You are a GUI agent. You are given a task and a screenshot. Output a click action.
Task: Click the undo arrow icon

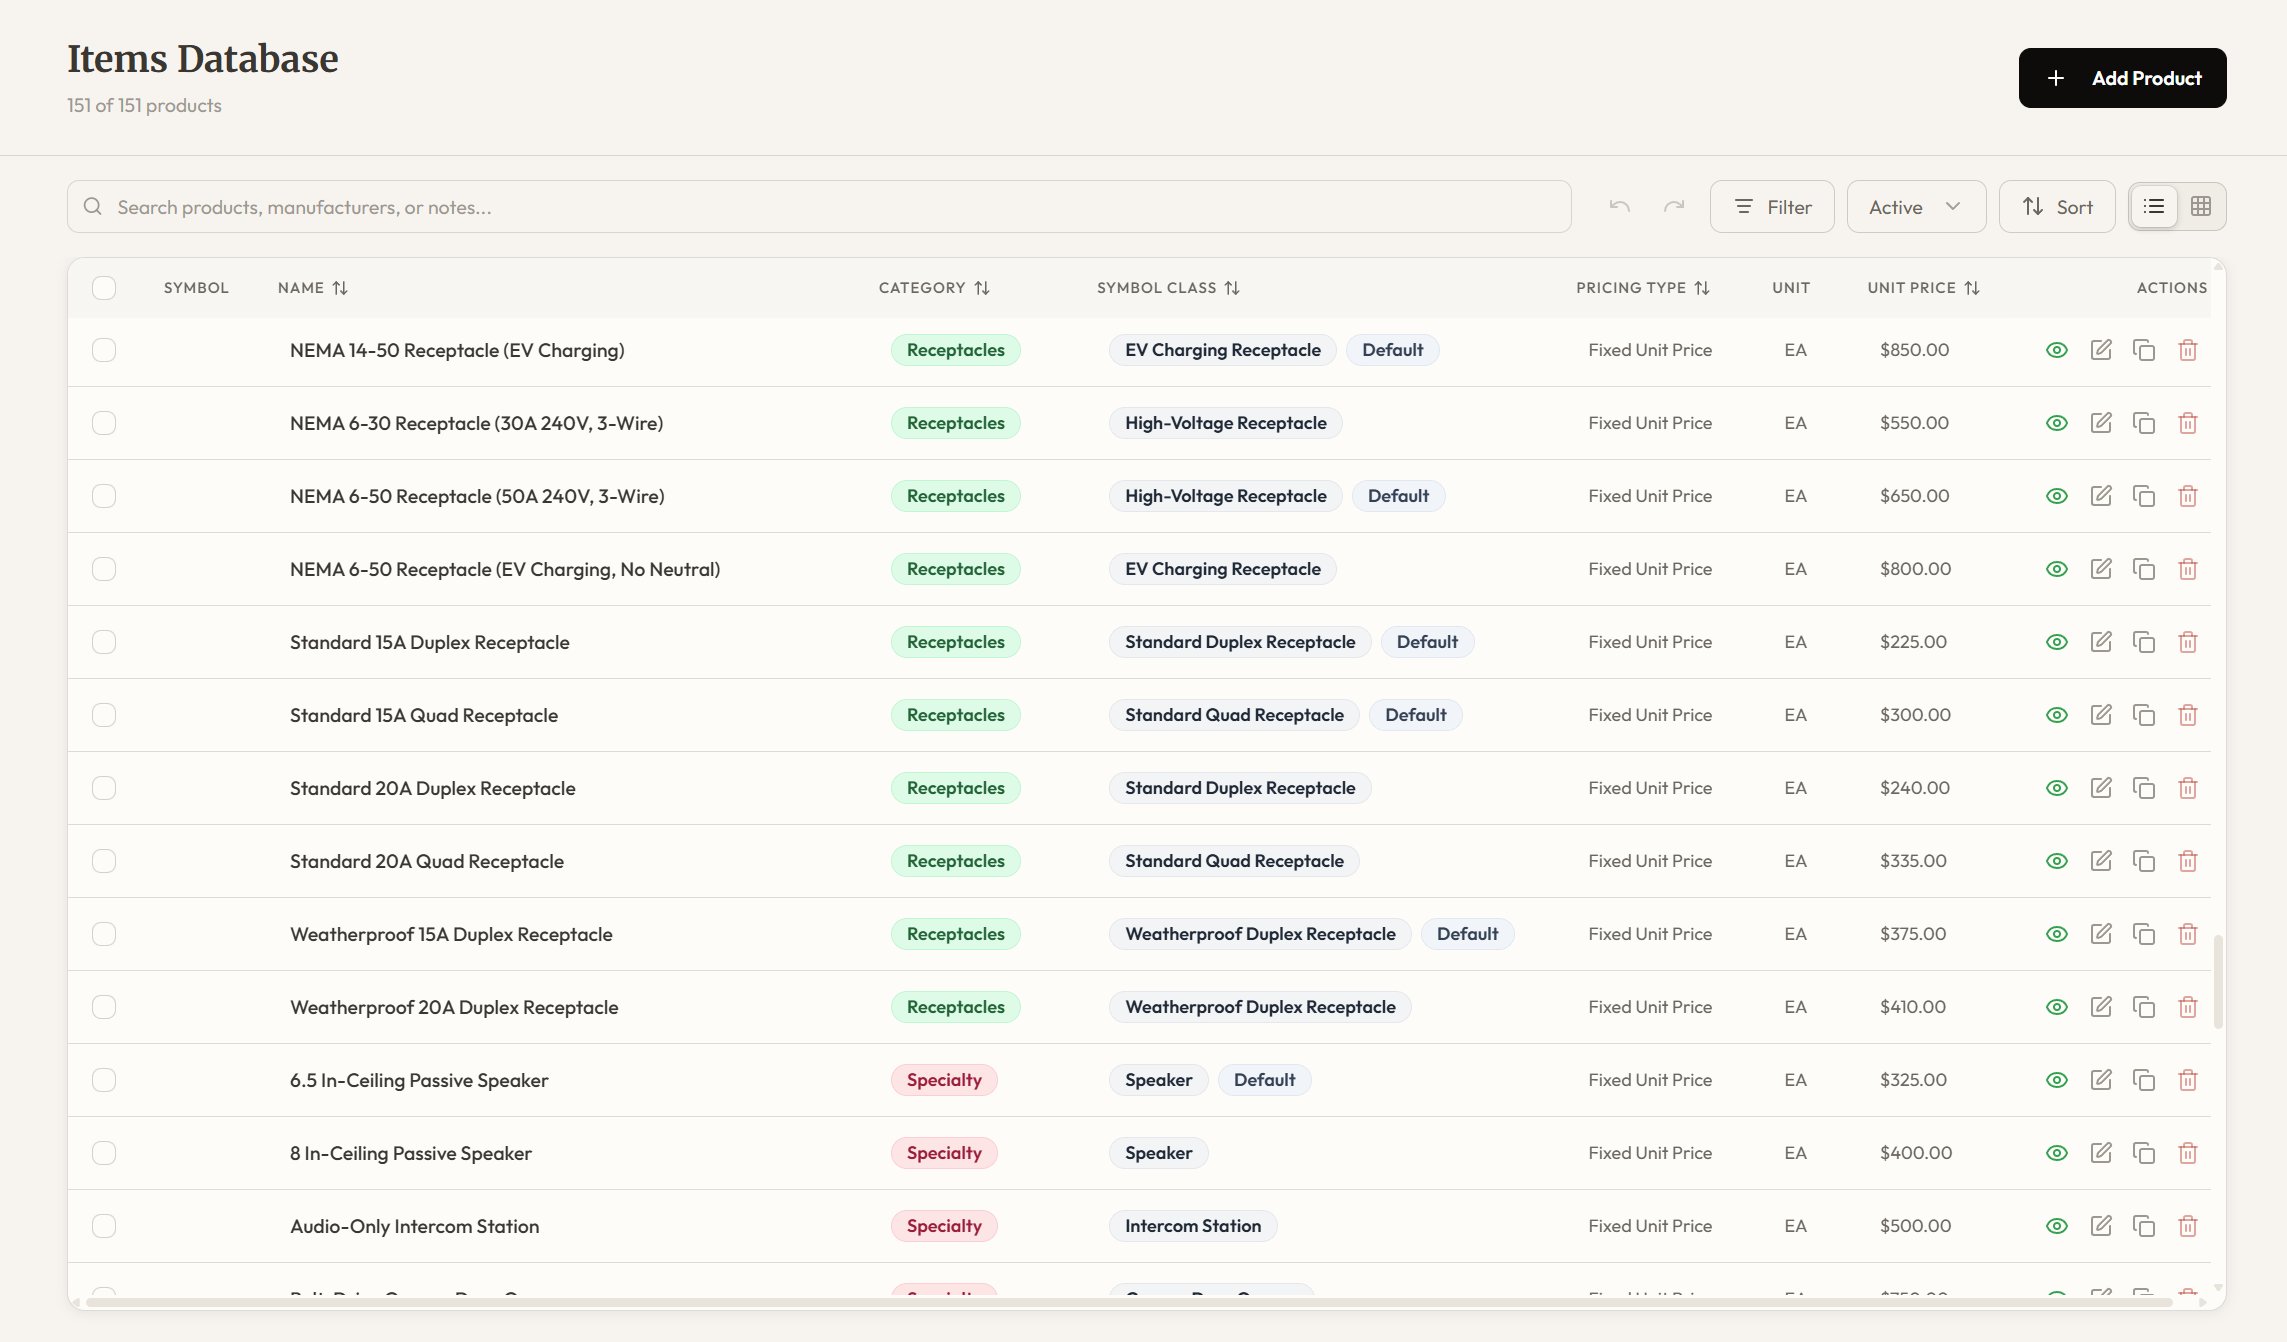click(x=1620, y=206)
